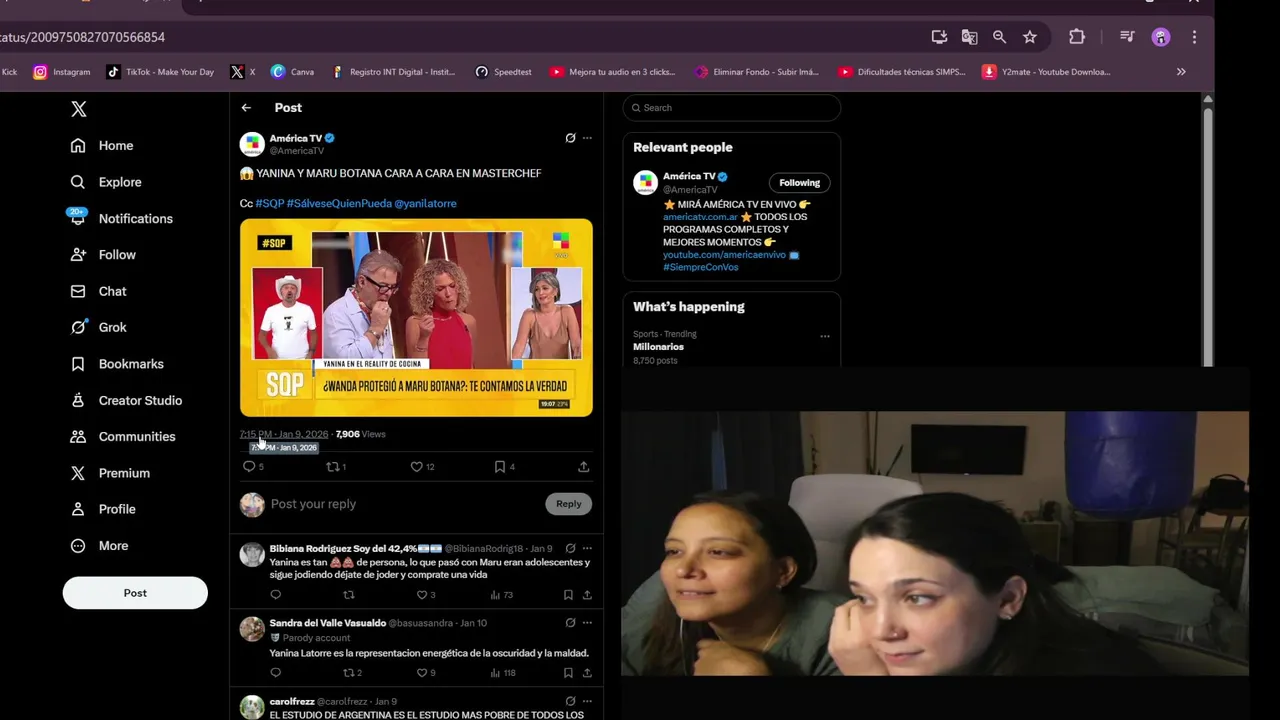Repost Bibiana Rodriguez's reply

349,595
